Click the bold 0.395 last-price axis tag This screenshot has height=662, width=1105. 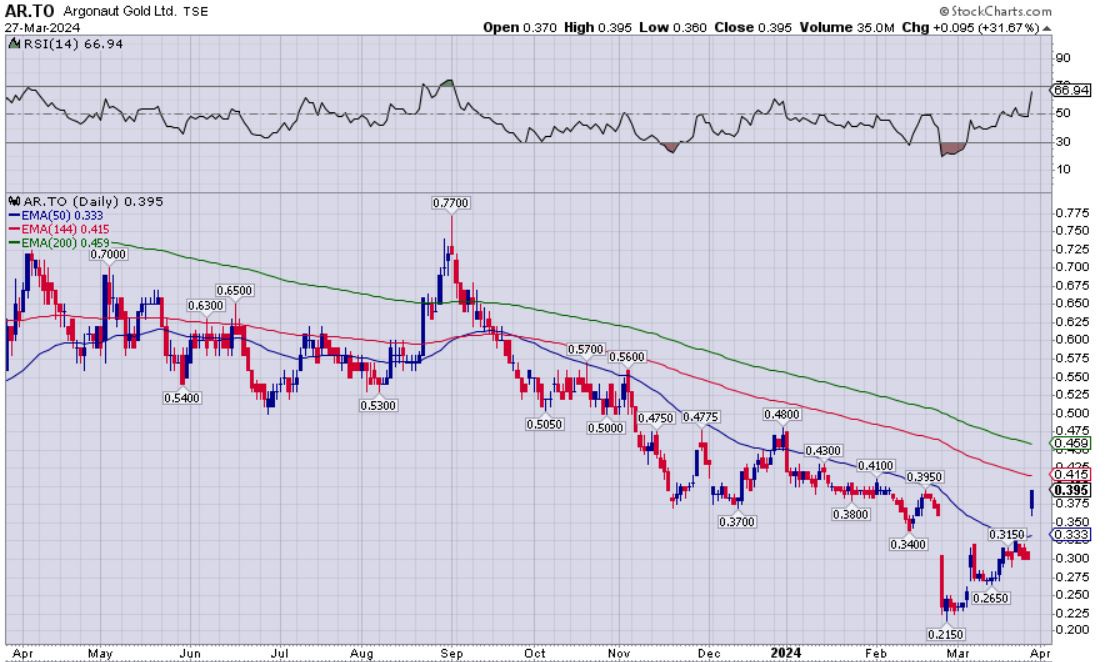point(1071,490)
